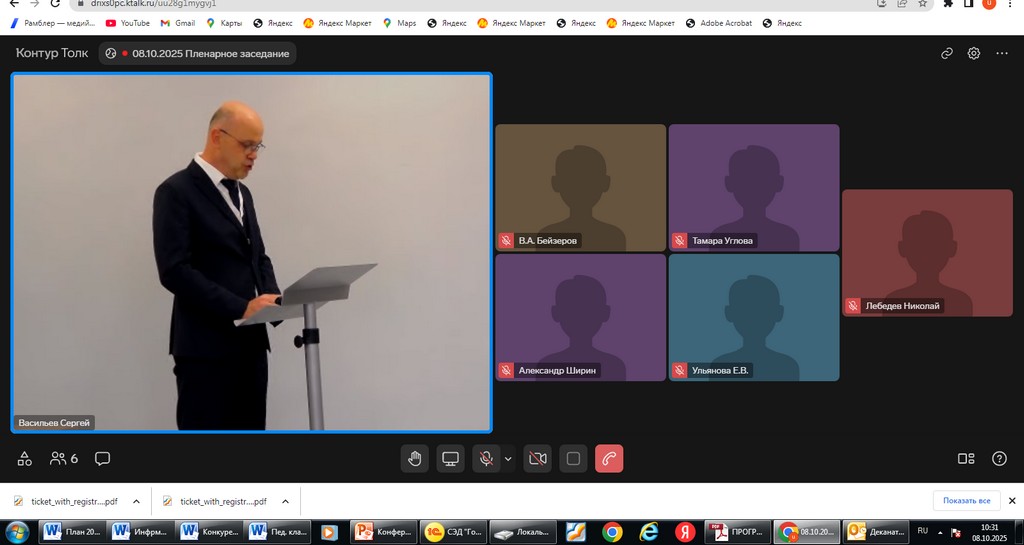Toggle the microphone mute button

(x=486, y=459)
